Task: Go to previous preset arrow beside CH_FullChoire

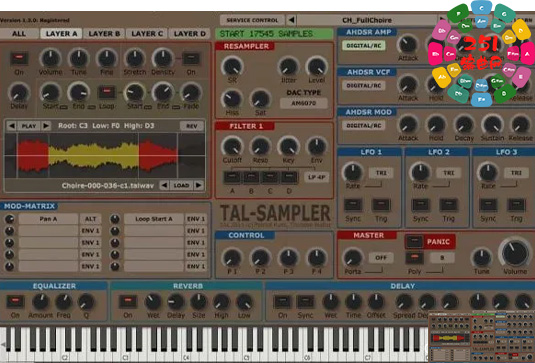Action: 291,20
